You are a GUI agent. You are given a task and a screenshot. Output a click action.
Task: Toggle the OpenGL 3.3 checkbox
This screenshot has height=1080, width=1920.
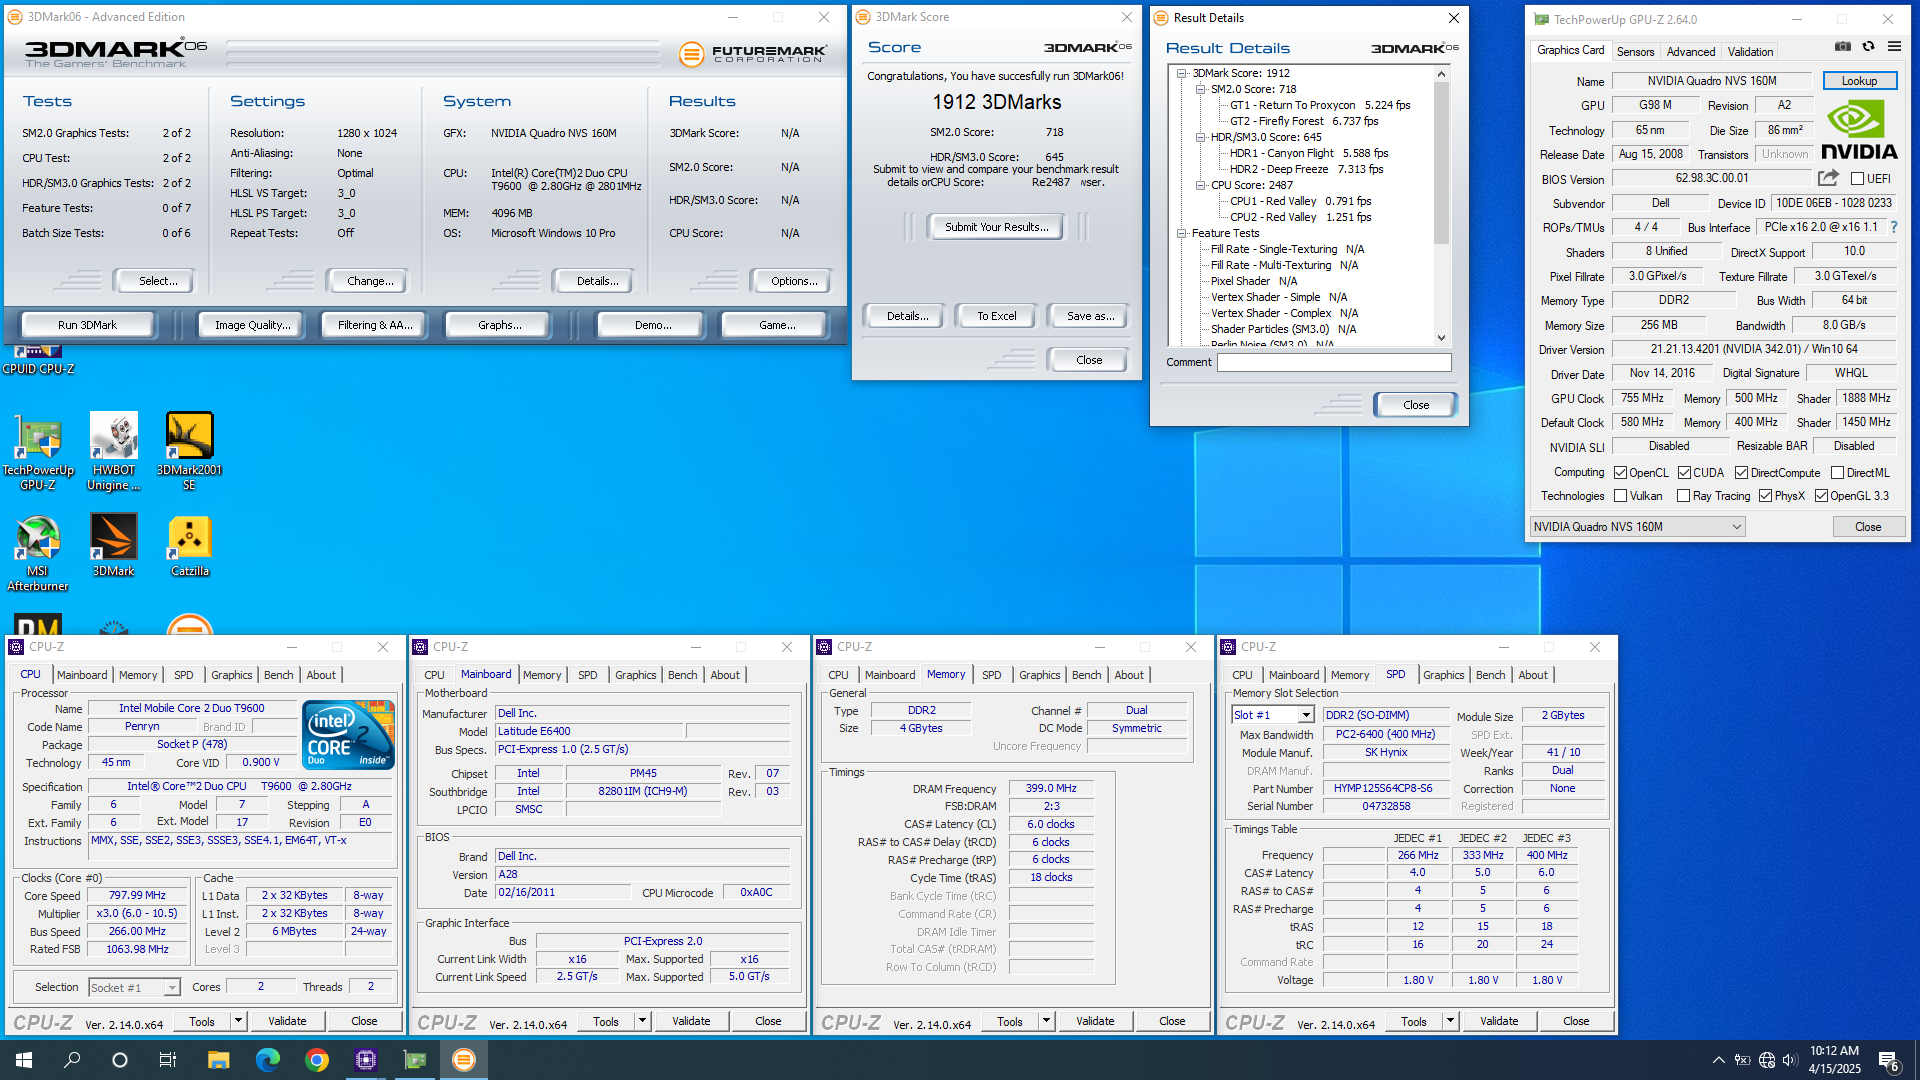[1821, 496]
